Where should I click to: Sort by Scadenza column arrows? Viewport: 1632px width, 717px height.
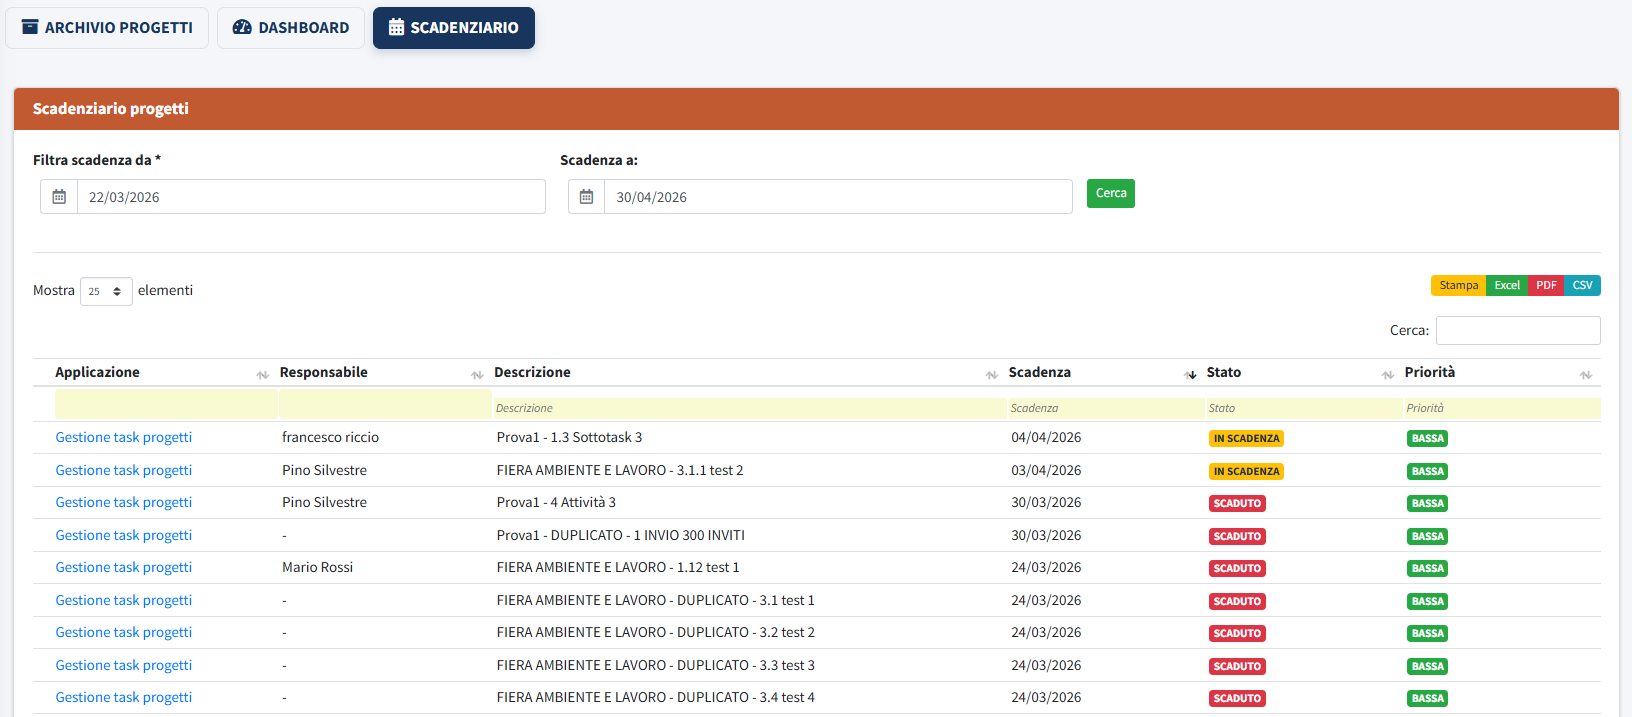1190,374
